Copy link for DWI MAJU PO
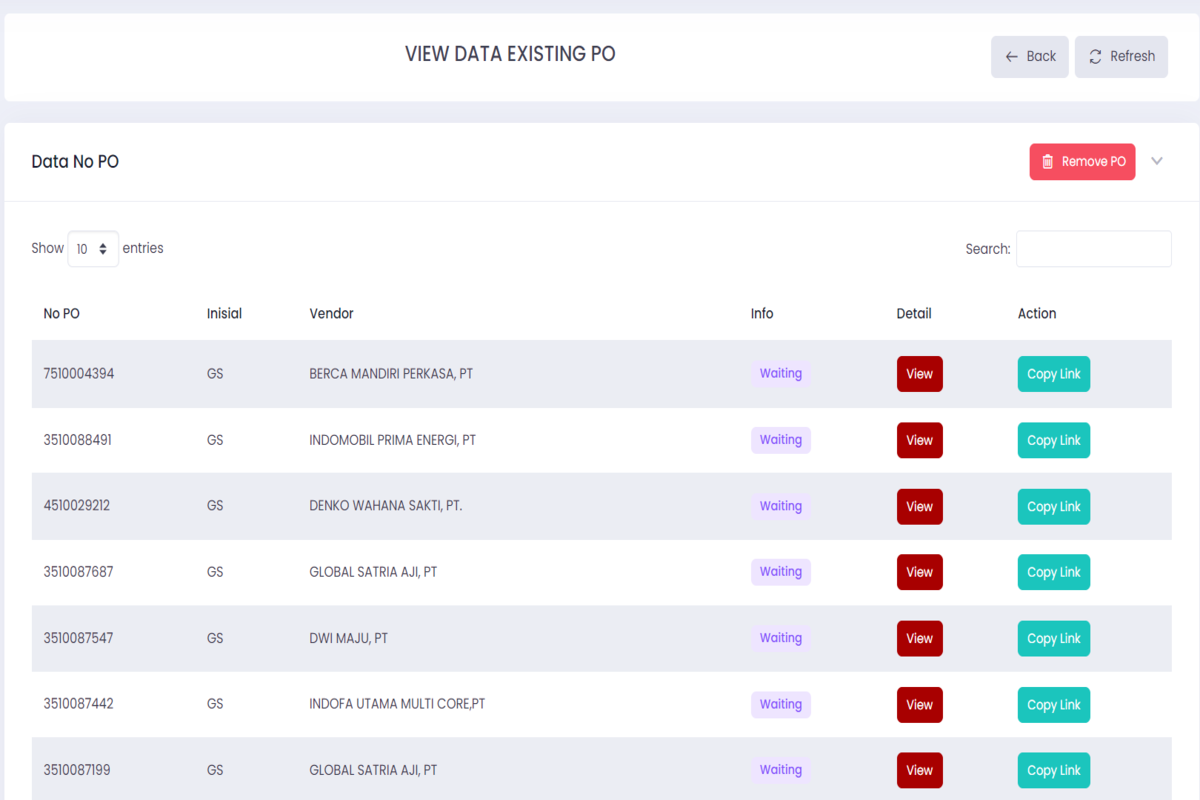Image resolution: width=1200 pixels, height=800 pixels. (1053, 638)
